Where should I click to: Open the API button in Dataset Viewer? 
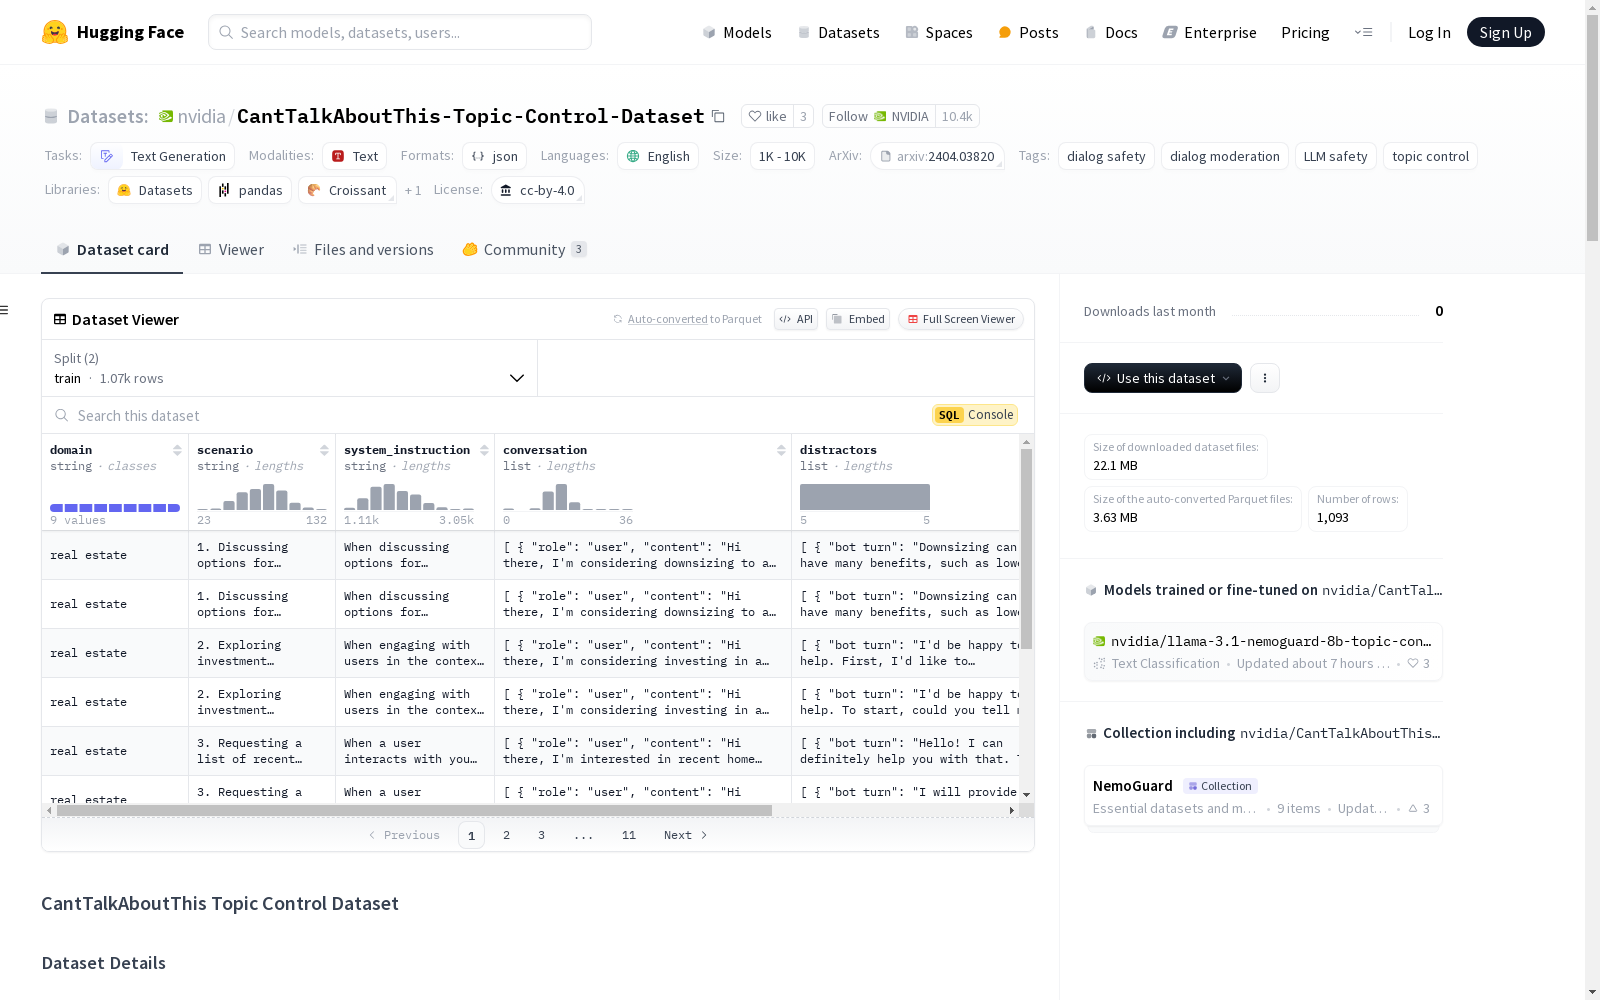pyautogui.click(x=796, y=319)
